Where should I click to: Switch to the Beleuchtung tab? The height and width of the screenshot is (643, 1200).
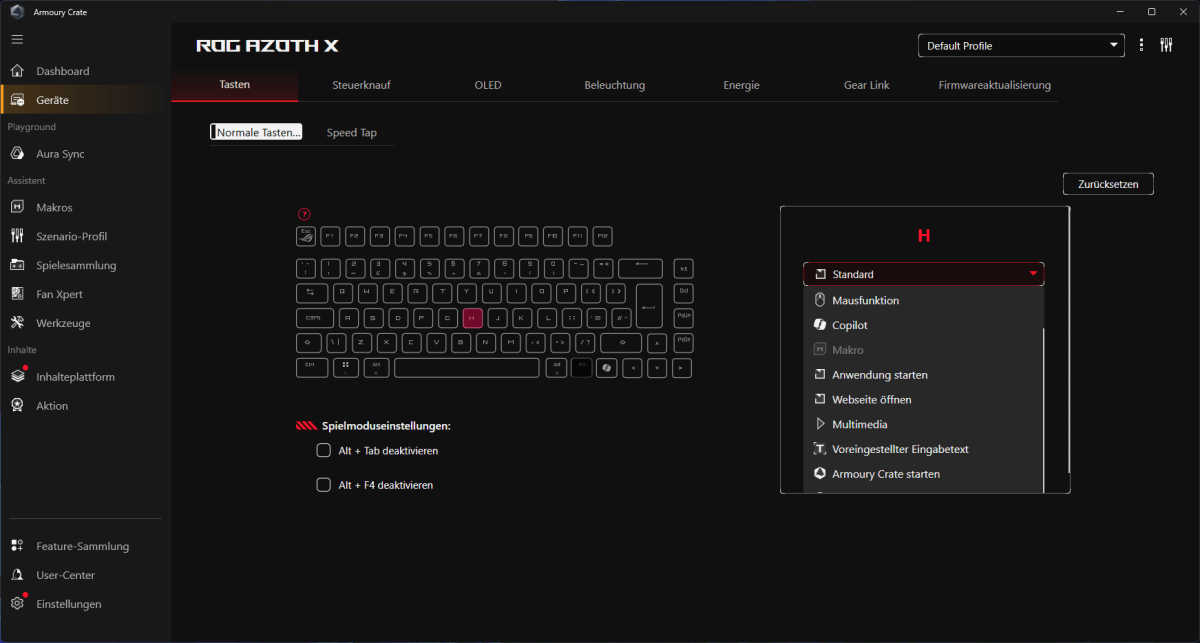[614, 85]
